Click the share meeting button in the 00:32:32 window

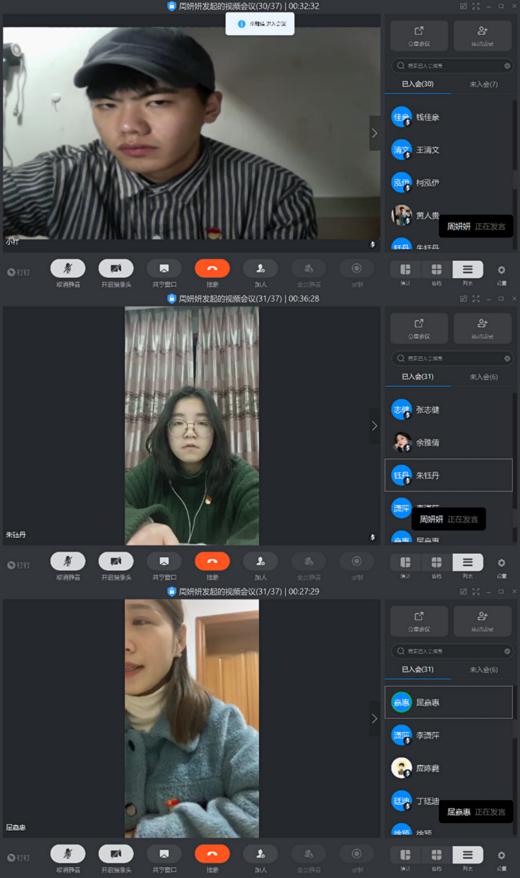(419, 35)
